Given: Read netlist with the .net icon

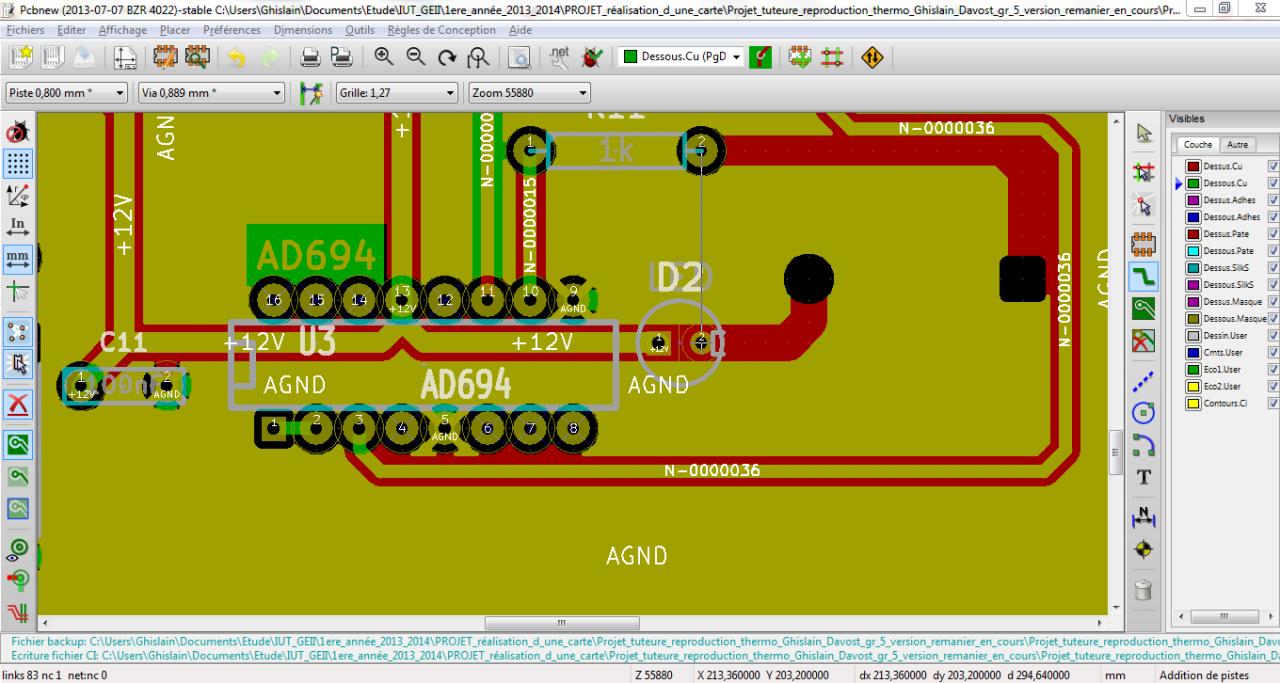Looking at the screenshot, I should pos(561,58).
